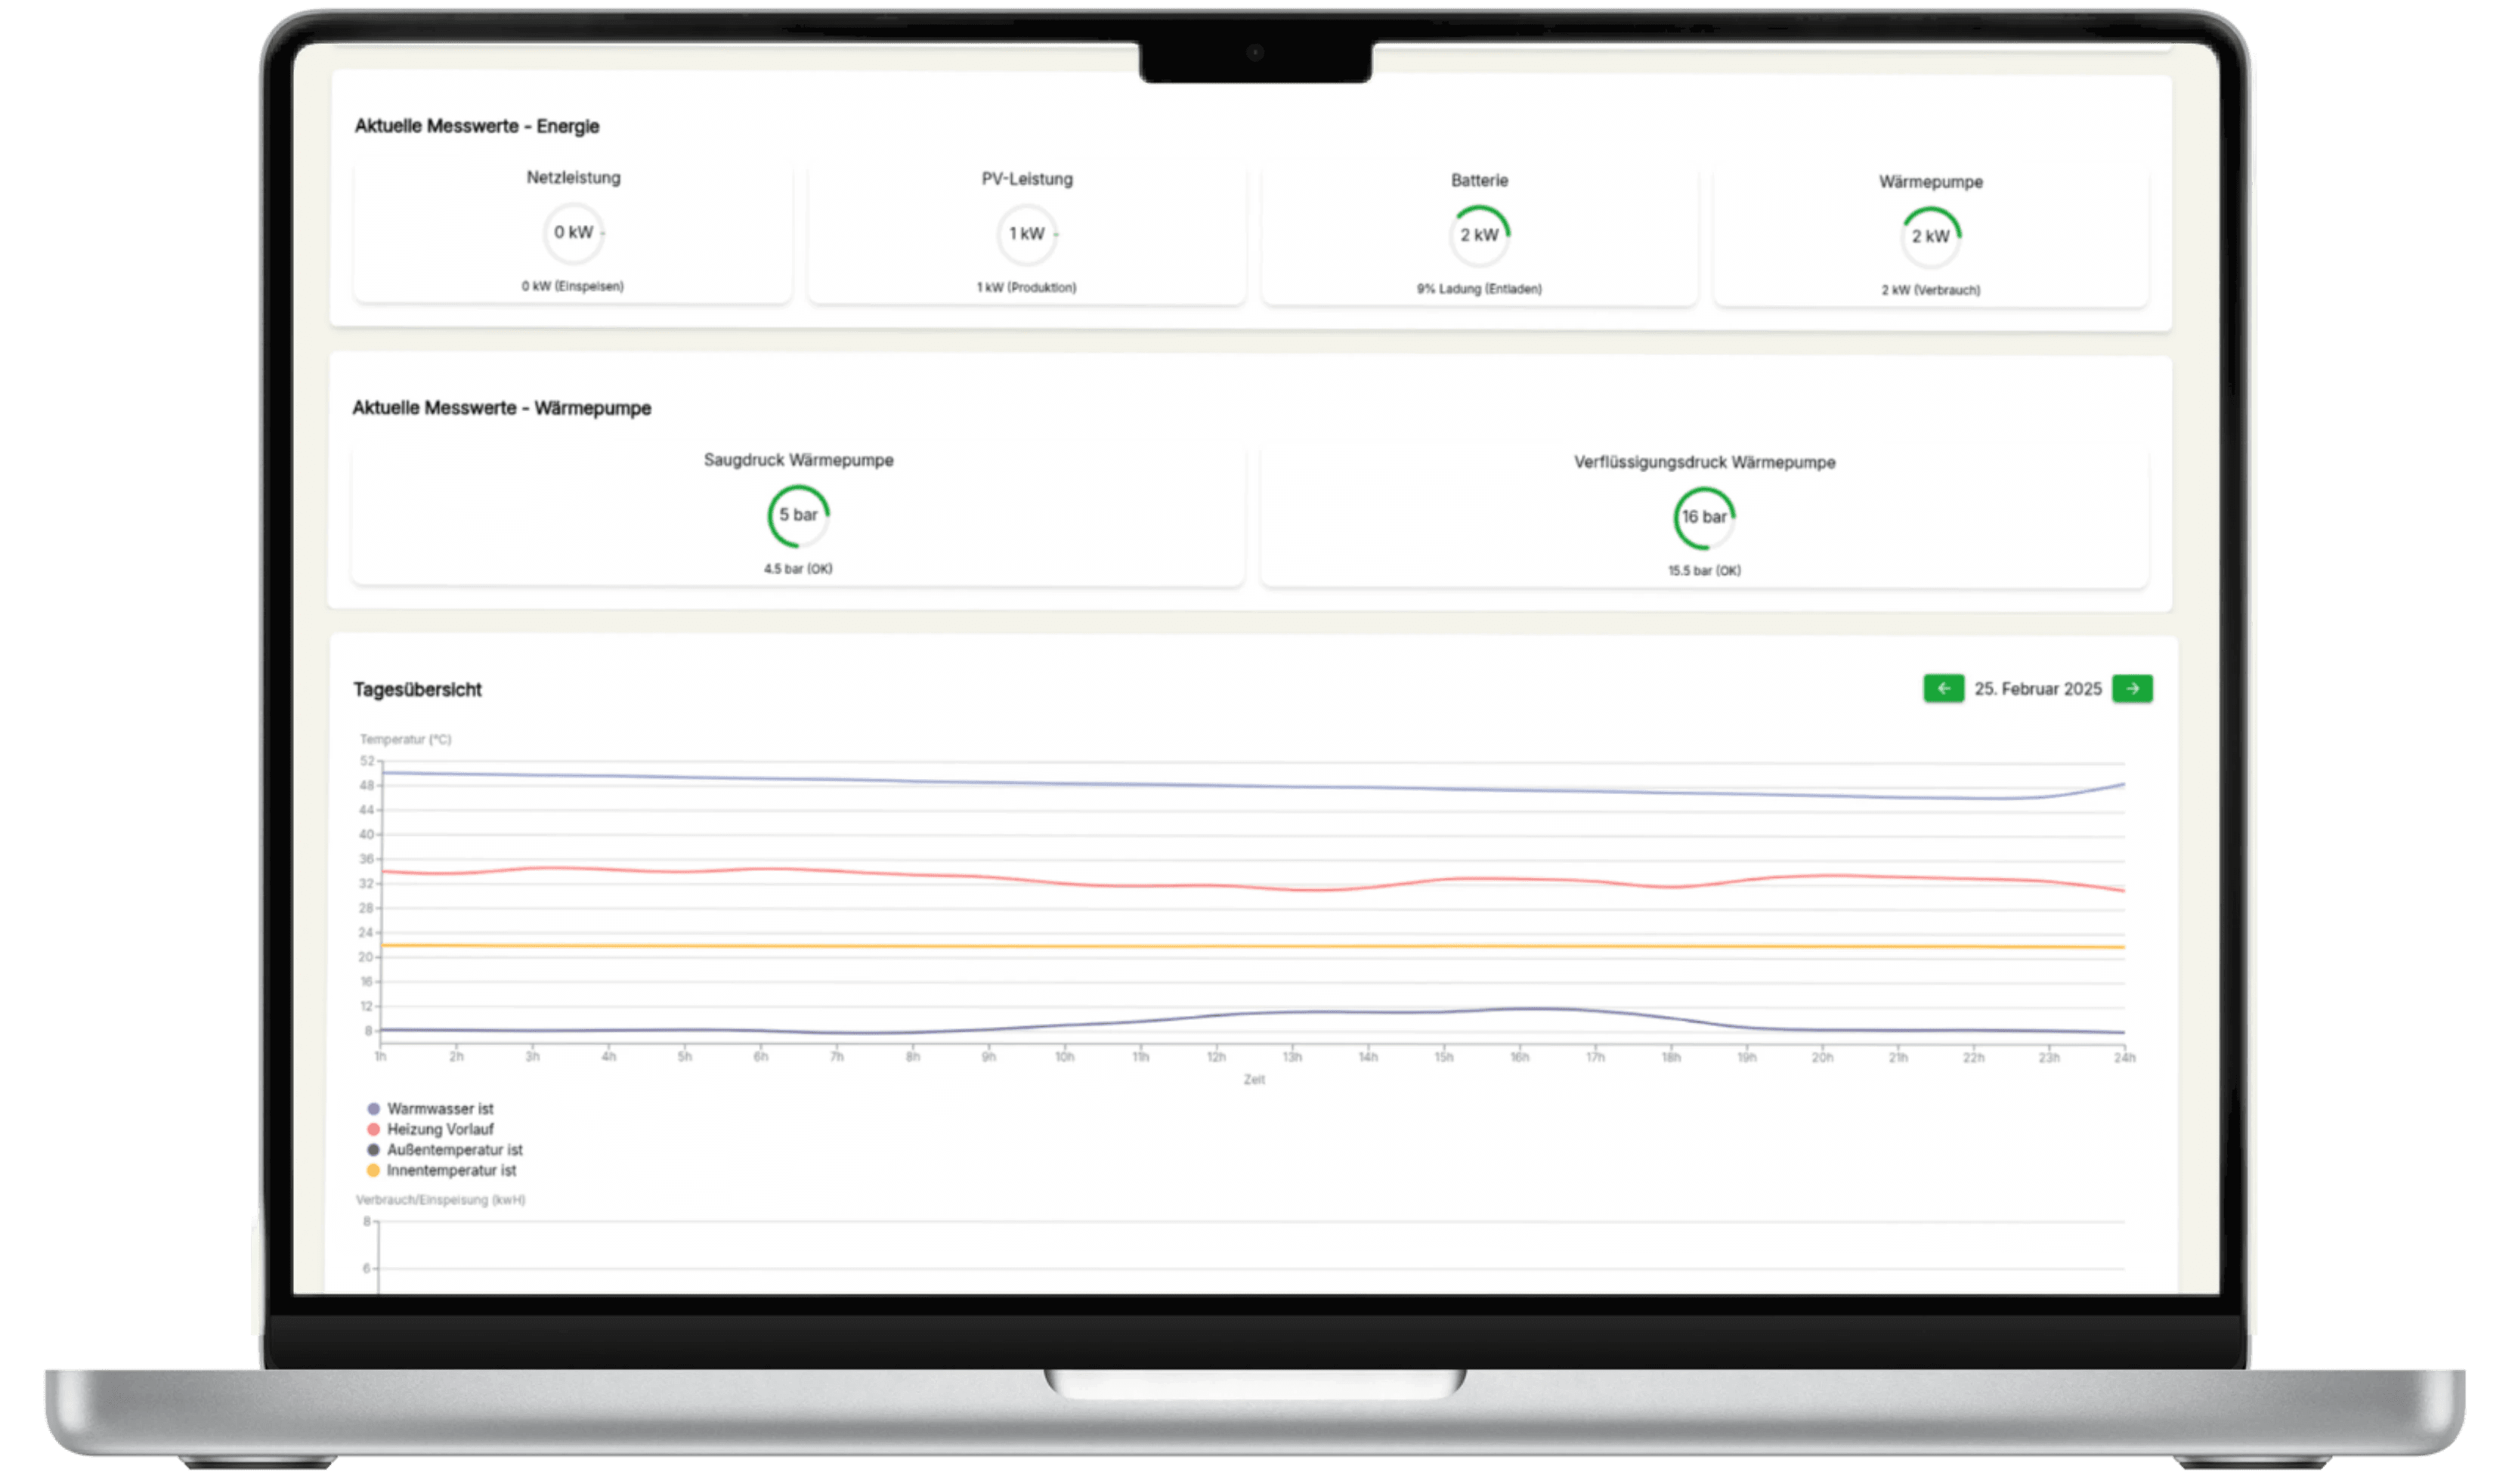This screenshot has height=1484, width=2512.
Task: Click the Netzleistung 0 kW gauge
Action: pos(573,233)
